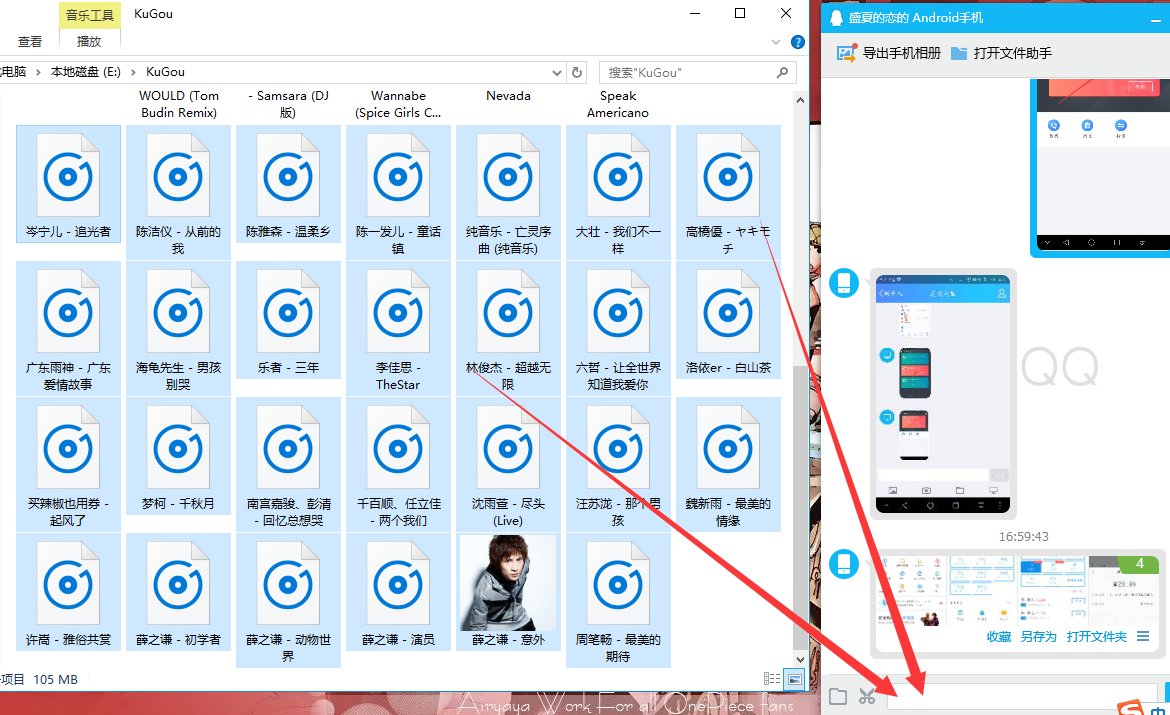The width and height of the screenshot is (1170, 715).
Task: Expand the Explorer ribbon chevron
Action: click(x=776, y=42)
